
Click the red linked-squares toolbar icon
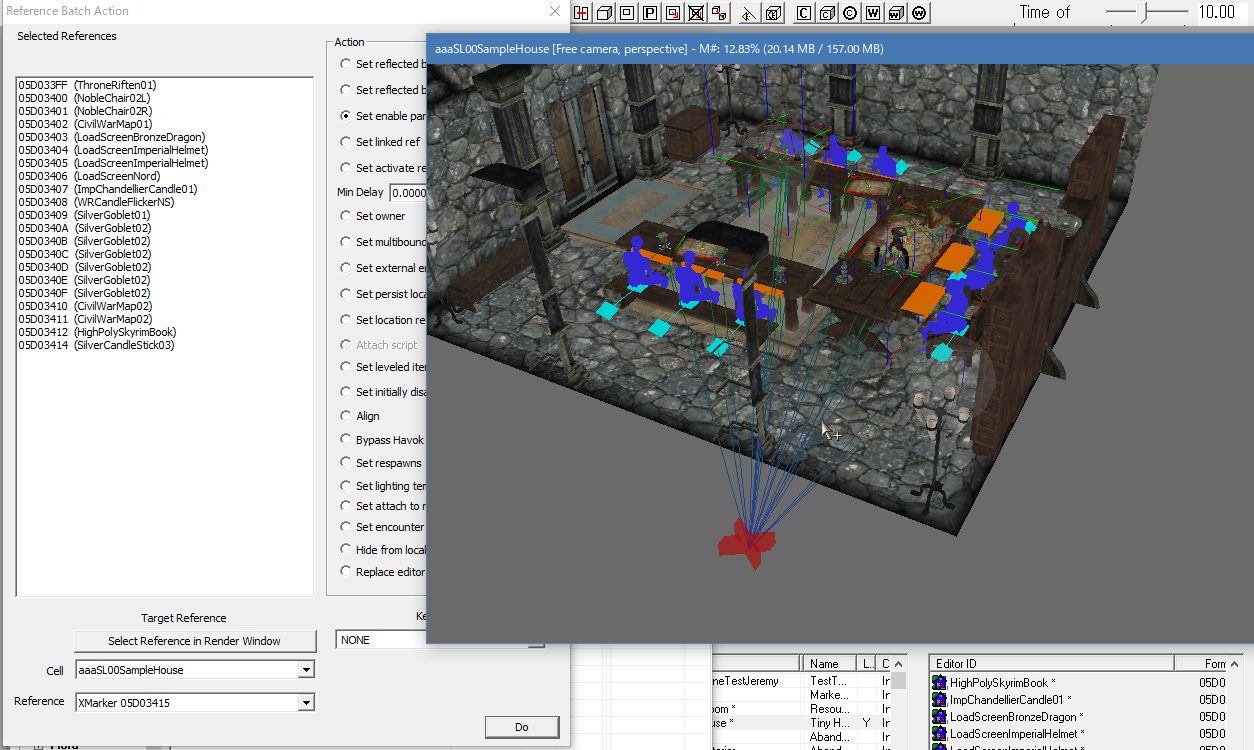point(719,13)
